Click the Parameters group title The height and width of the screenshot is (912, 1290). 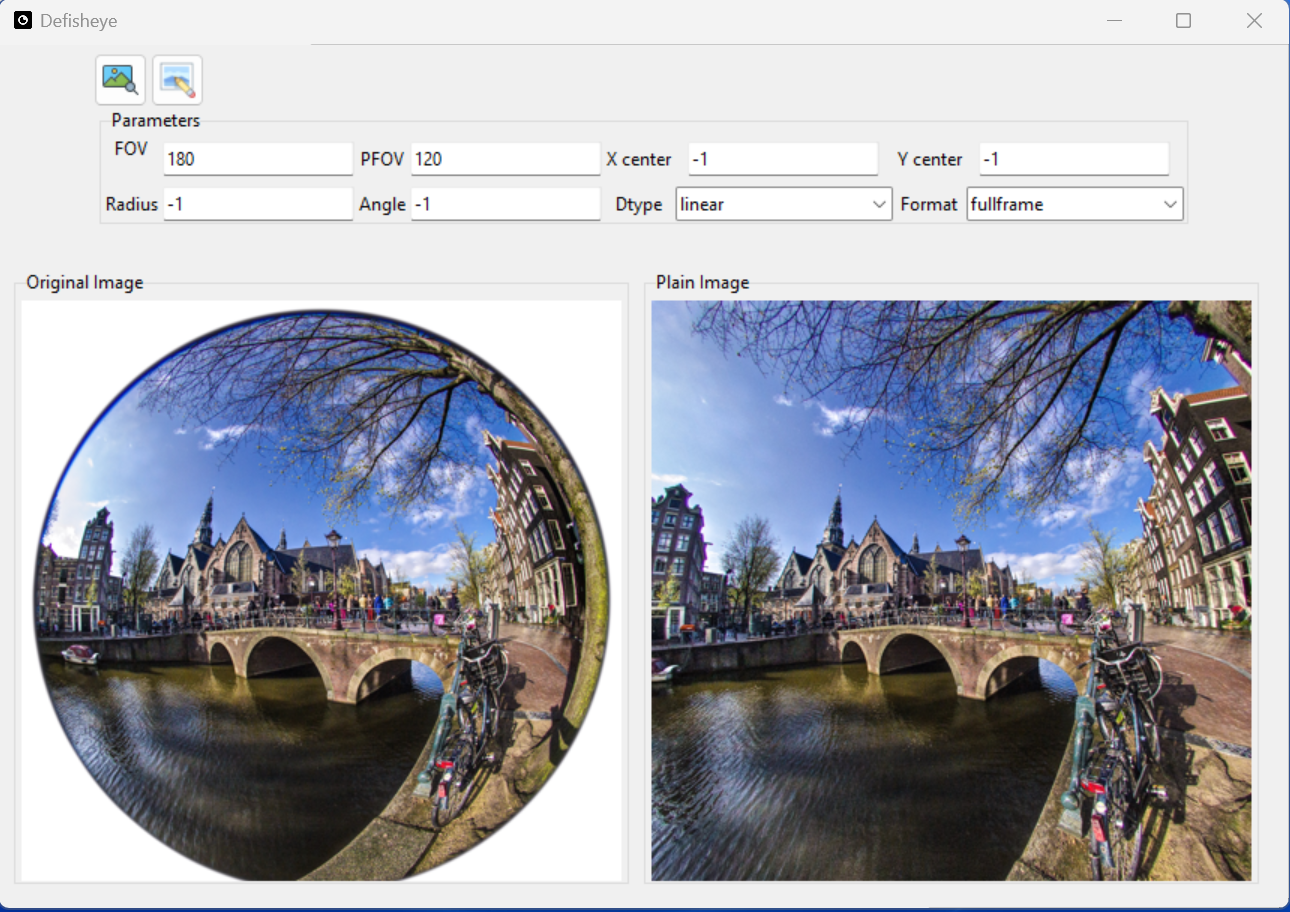156,121
